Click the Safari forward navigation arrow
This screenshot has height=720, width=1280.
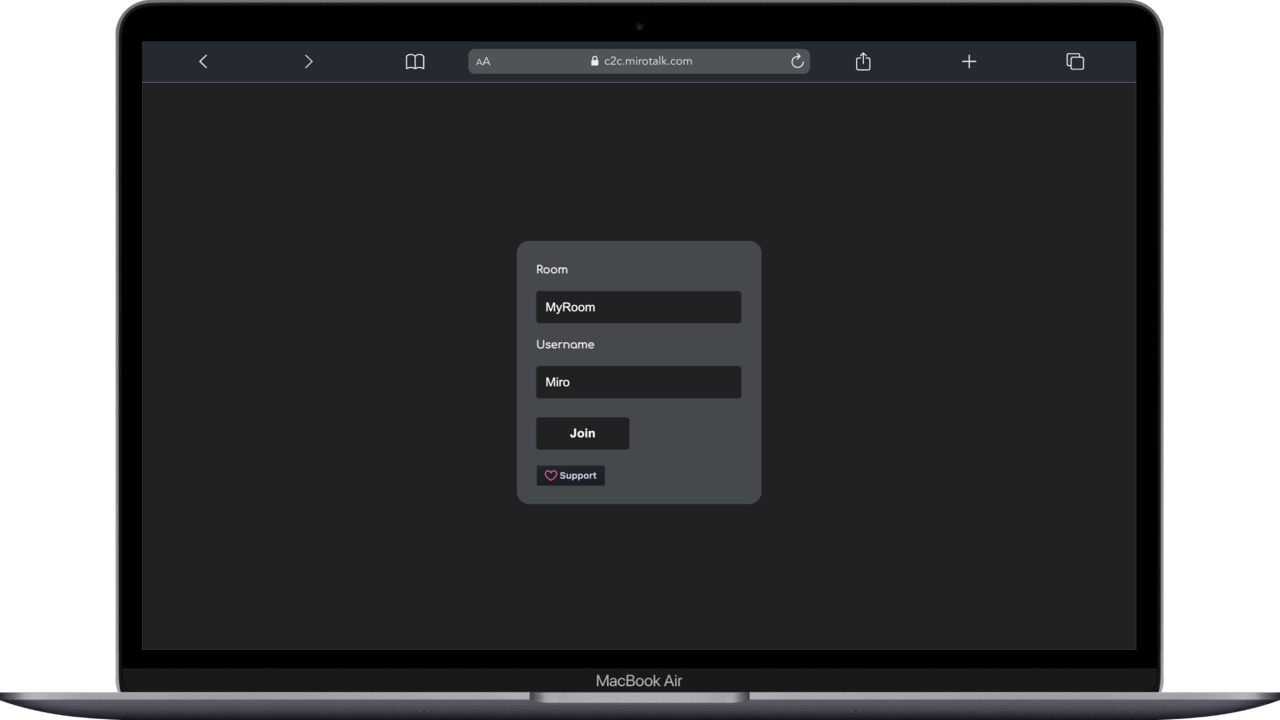point(308,61)
